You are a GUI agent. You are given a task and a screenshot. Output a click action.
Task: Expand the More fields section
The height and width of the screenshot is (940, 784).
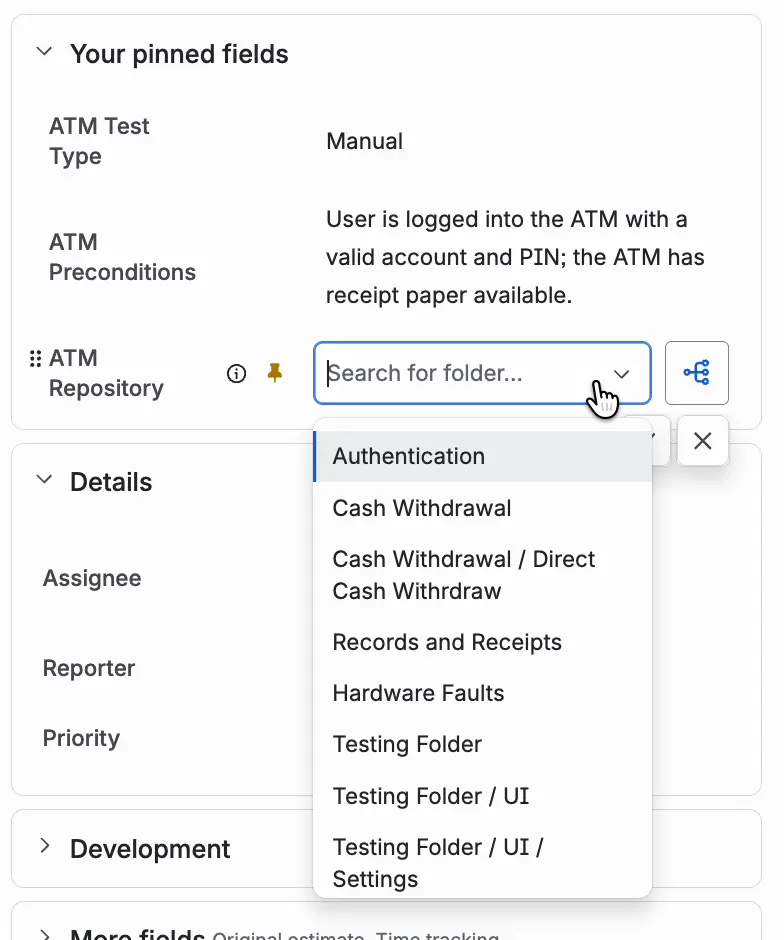(44, 934)
